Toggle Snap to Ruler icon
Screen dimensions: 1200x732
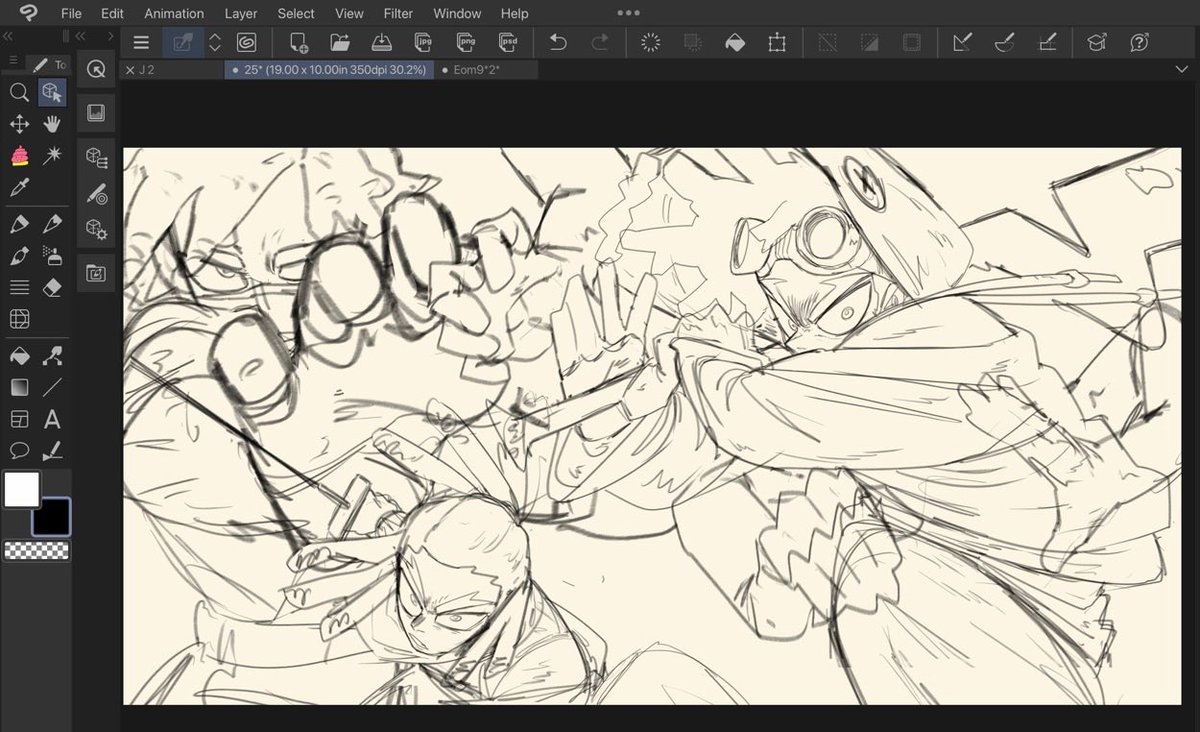click(x=962, y=43)
